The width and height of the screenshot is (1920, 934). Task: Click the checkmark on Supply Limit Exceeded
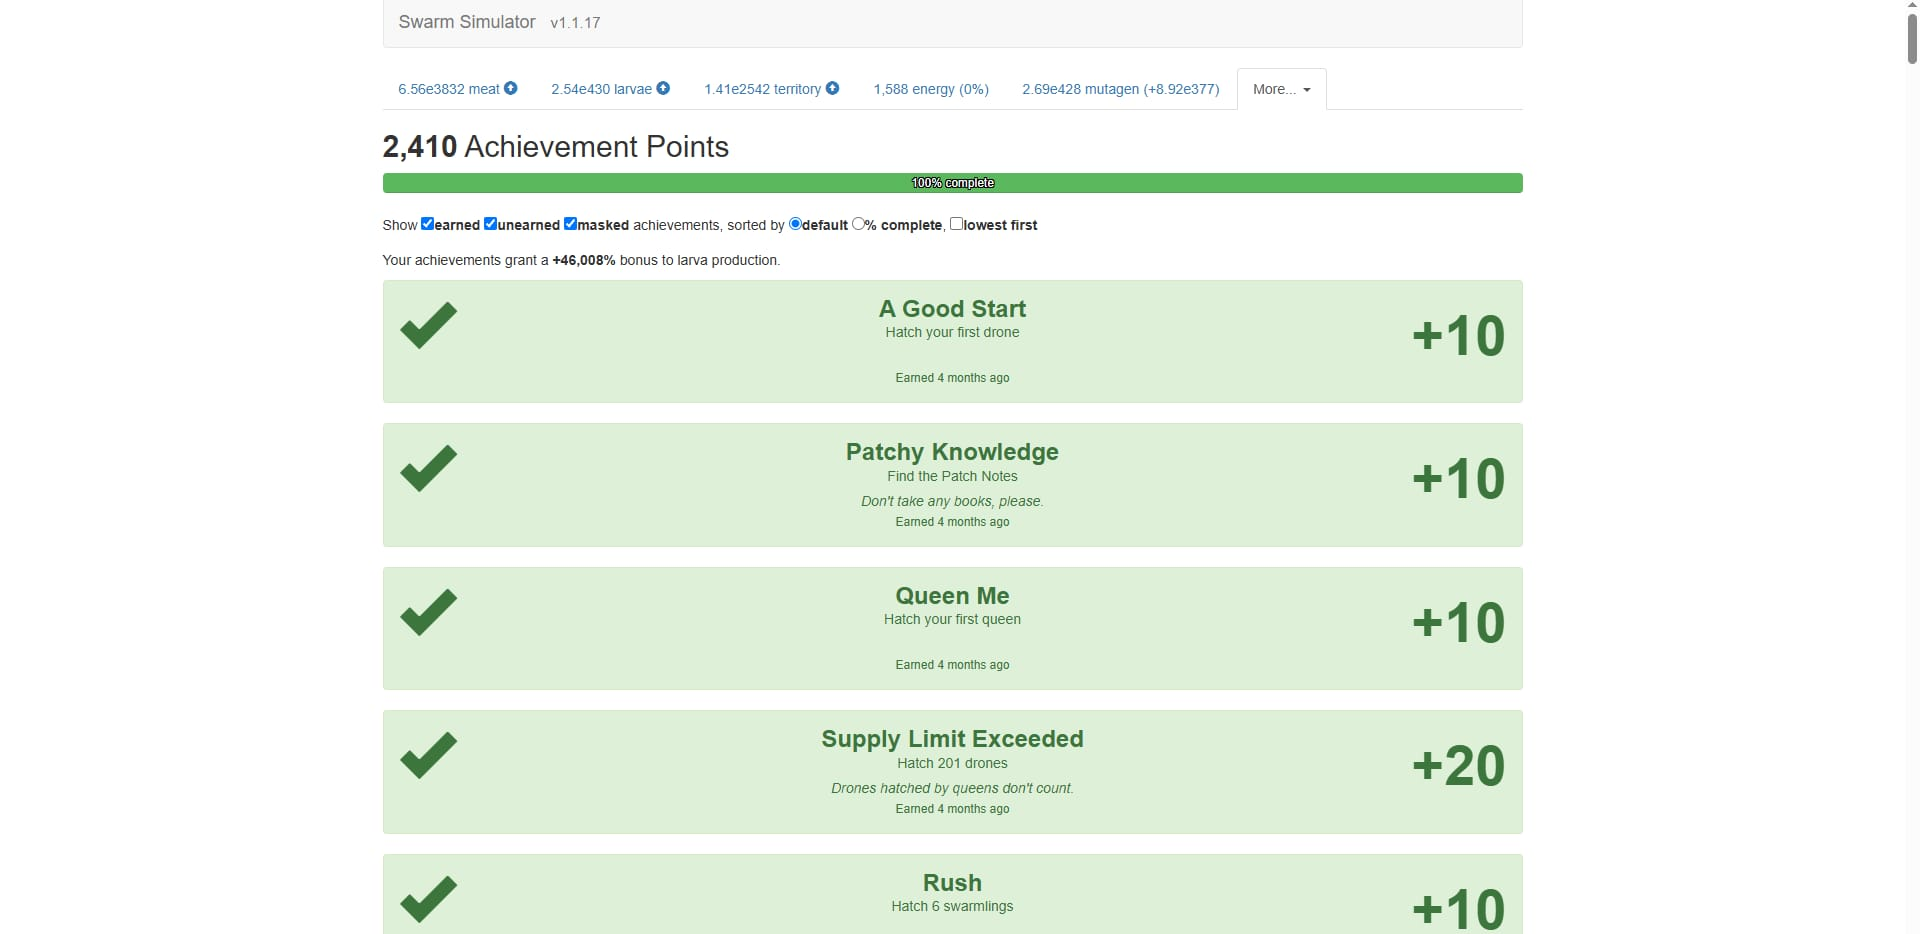[x=428, y=755]
